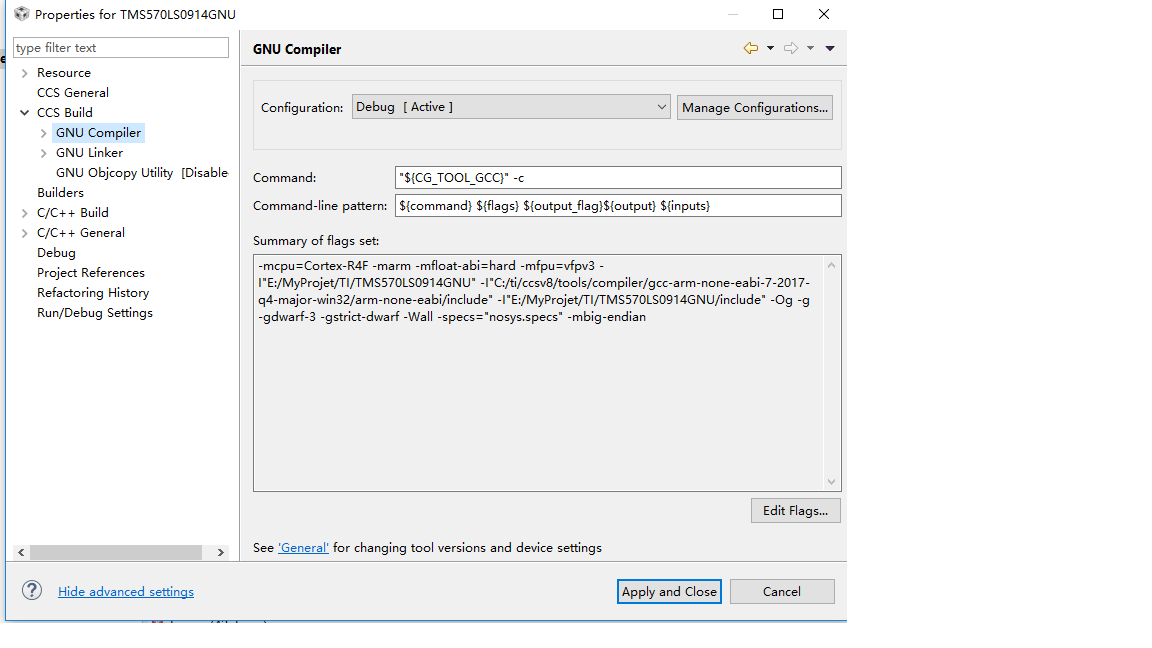Click the forward navigation arrow icon
This screenshot has height=648, width=1152.
[791, 48]
